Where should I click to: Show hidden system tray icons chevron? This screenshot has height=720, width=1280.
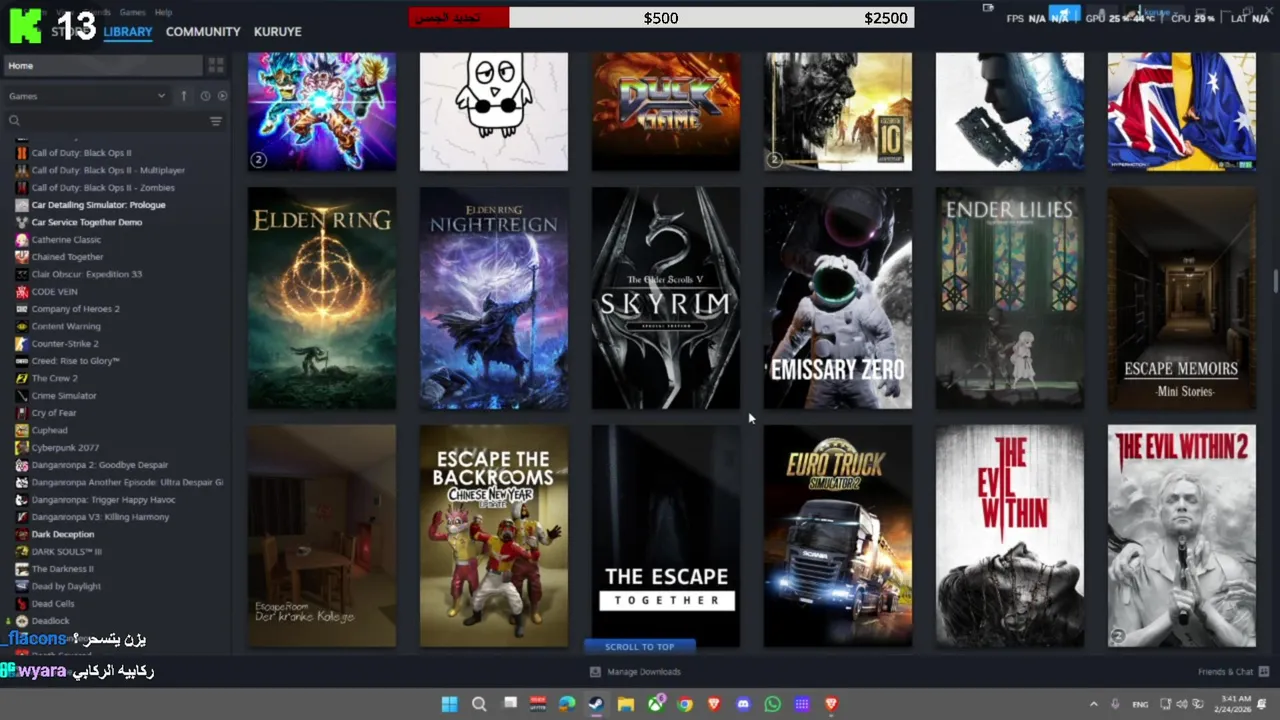pyautogui.click(x=1093, y=704)
